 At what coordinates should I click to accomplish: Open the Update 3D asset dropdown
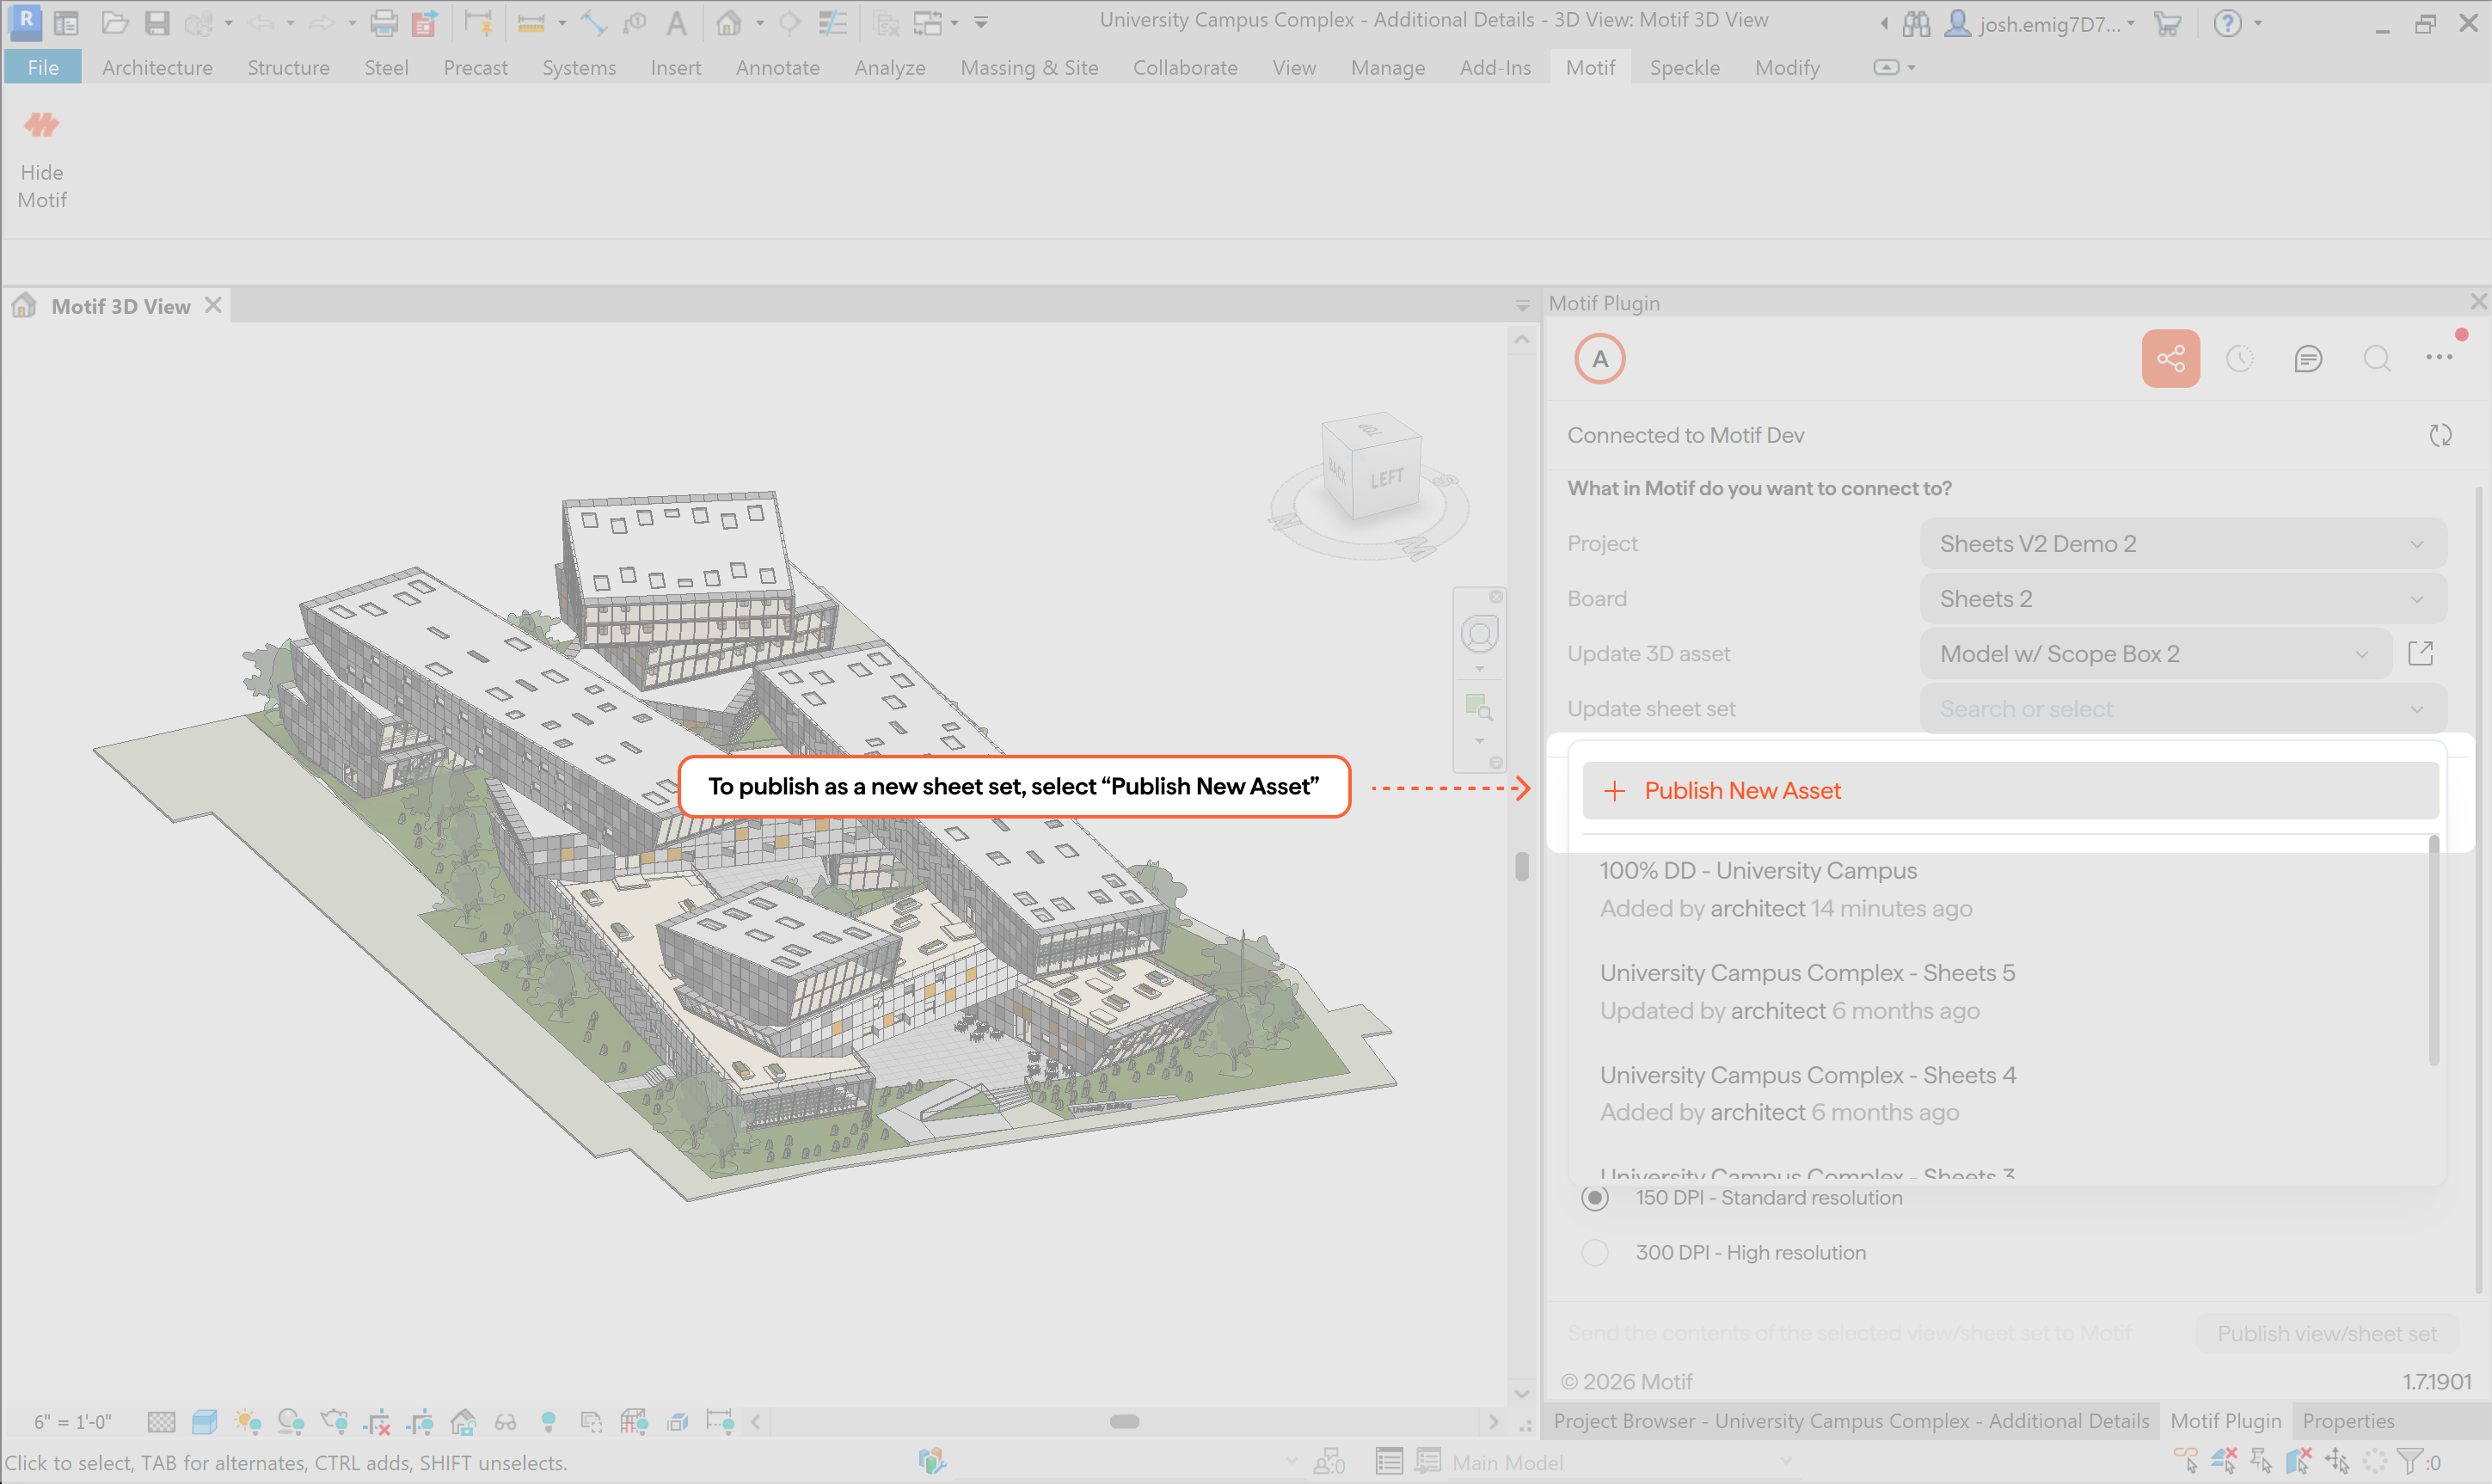click(x=2155, y=653)
